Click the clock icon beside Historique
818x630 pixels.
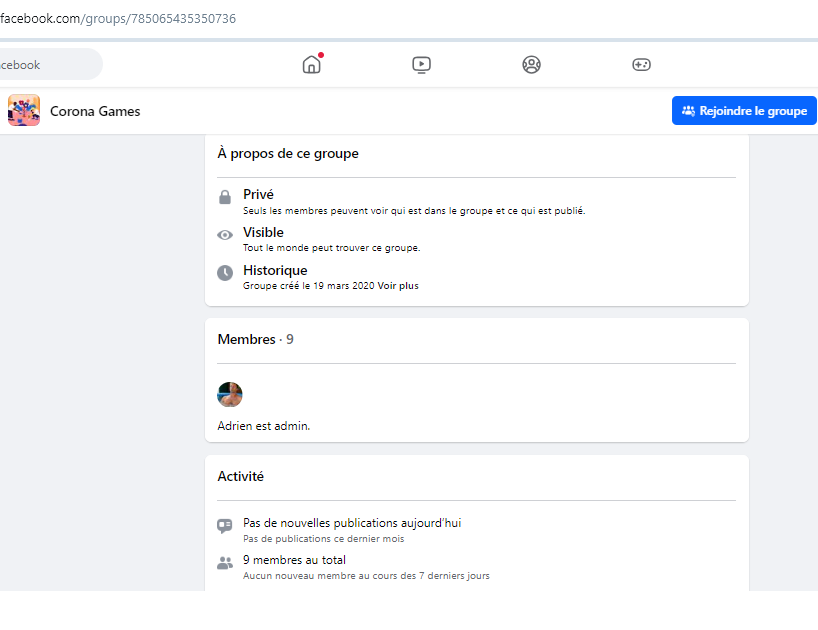(x=225, y=273)
